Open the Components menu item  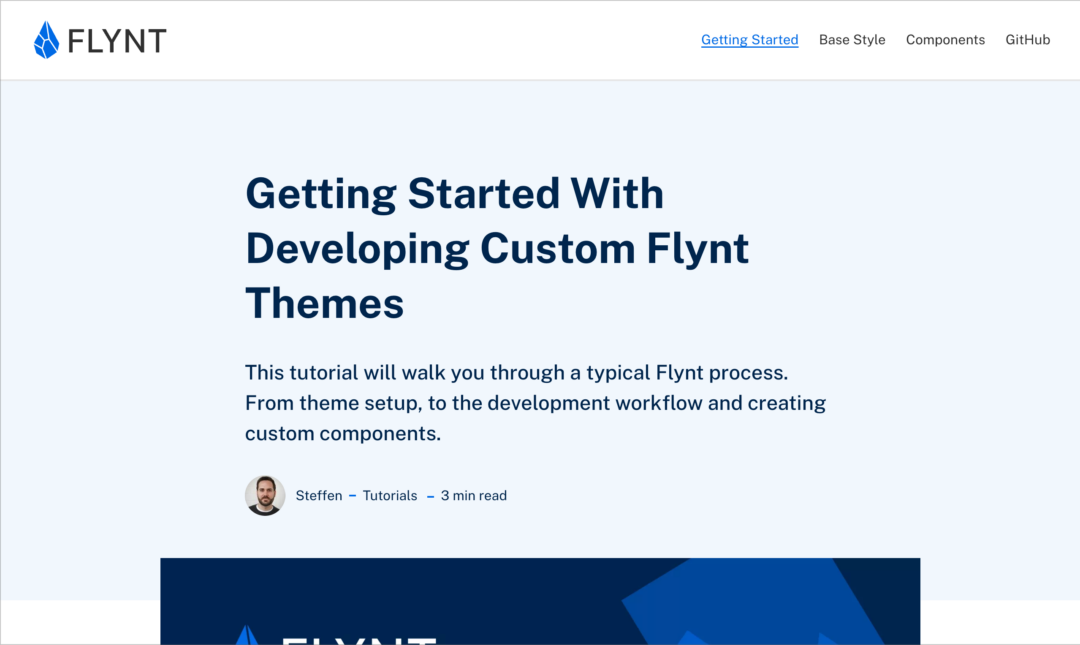(x=945, y=40)
